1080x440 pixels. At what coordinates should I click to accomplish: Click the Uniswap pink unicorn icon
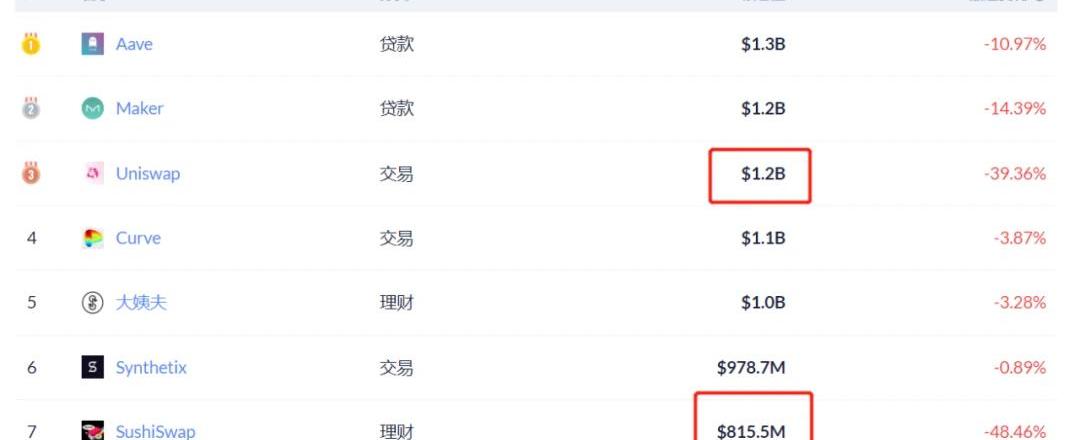tap(93, 174)
